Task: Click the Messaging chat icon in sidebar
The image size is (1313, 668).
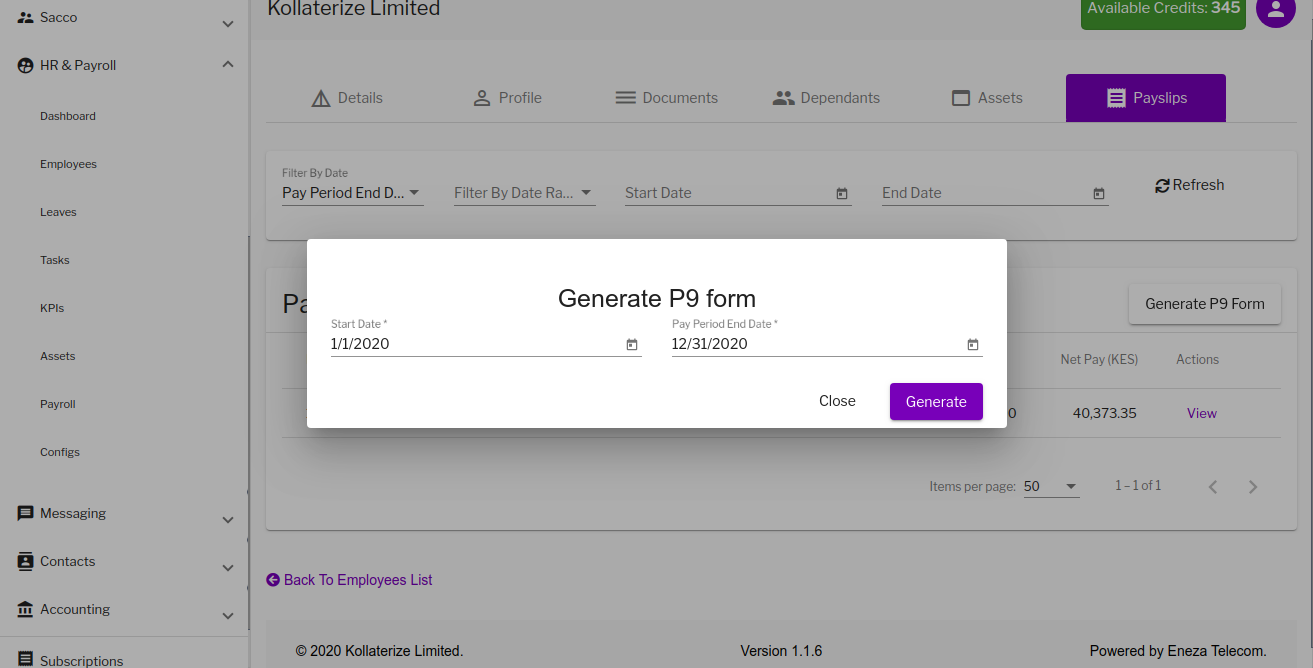Action: pyautogui.click(x=26, y=513)
